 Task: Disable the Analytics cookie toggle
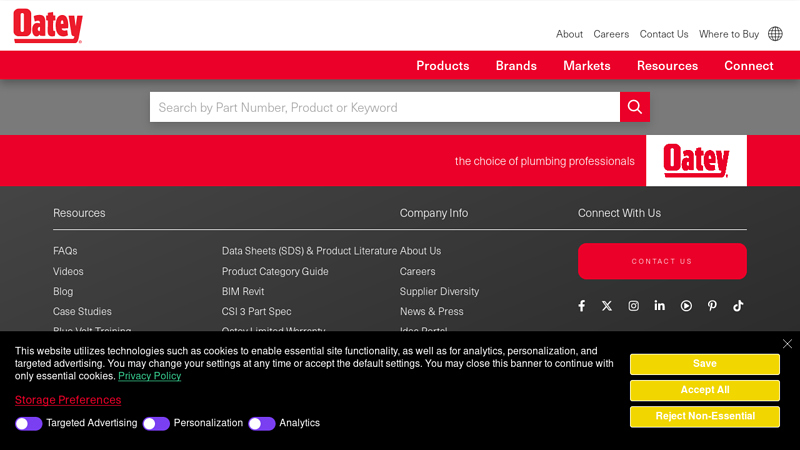pyautogui.click(x=261, y=423)
